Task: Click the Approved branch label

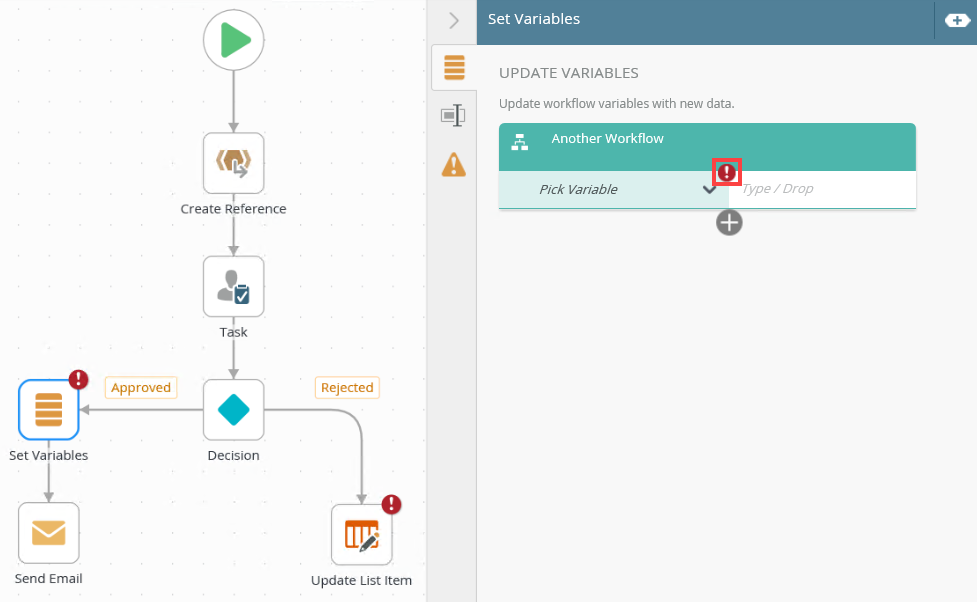Action: pyautogui.click(x=141, y=388)
